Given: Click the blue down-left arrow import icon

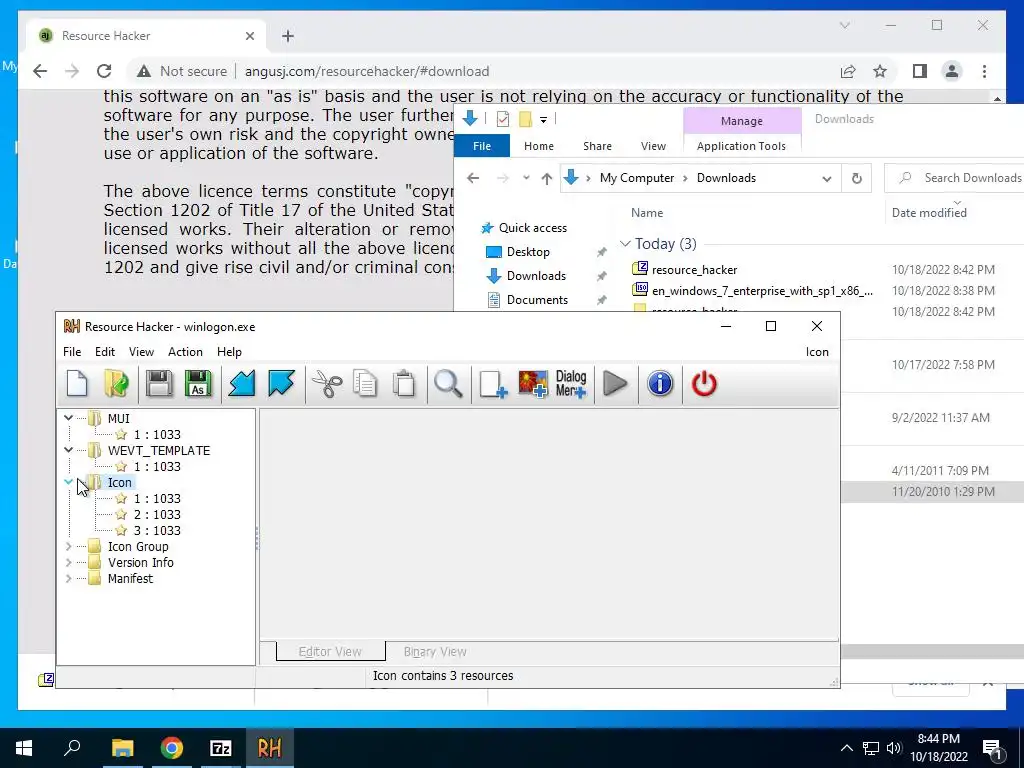Looking at the screenshot, I should coord(242,383).
